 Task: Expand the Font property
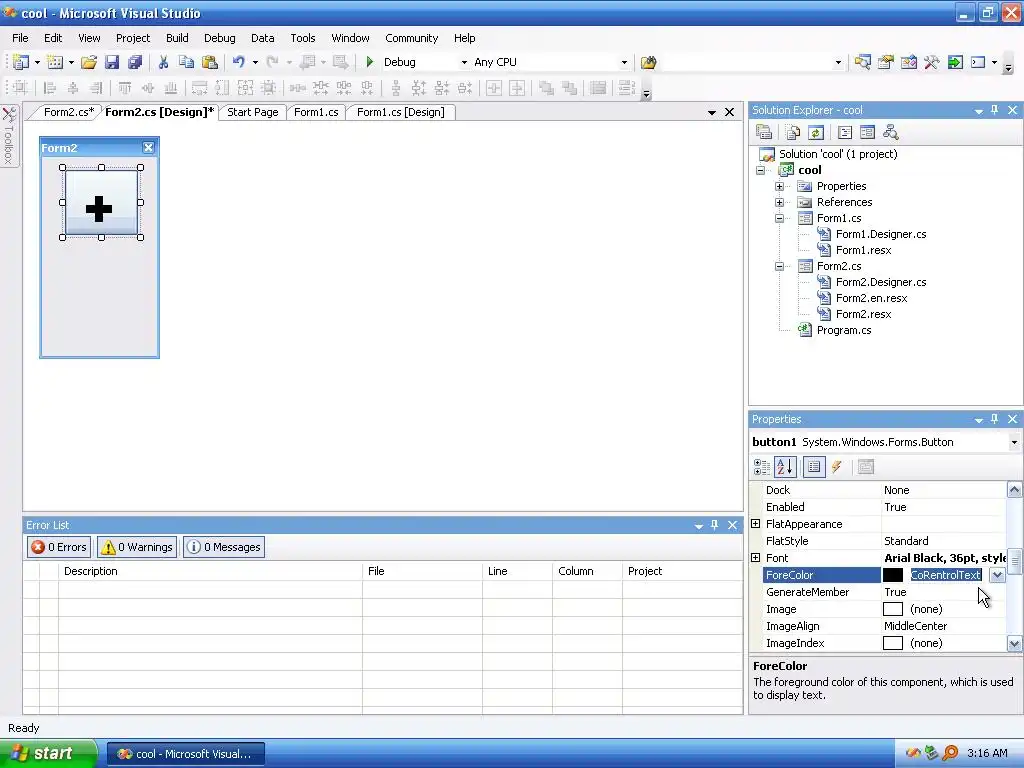pyautogui.click(x=756, y=558)
